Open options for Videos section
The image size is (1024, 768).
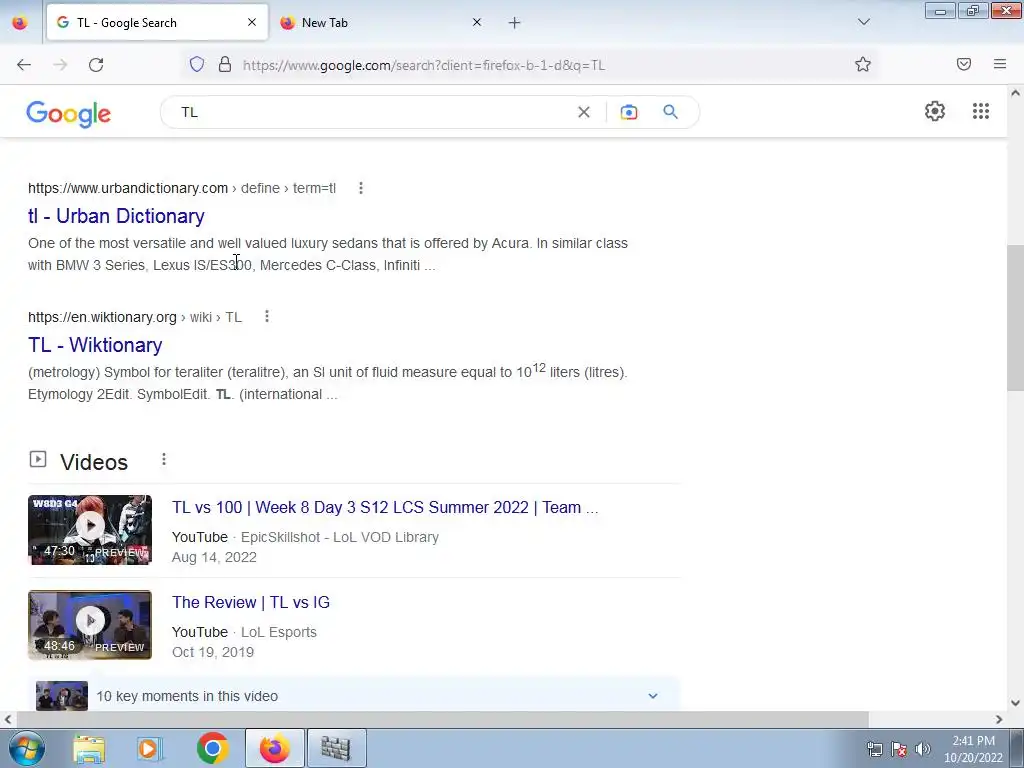pos(164,460)
